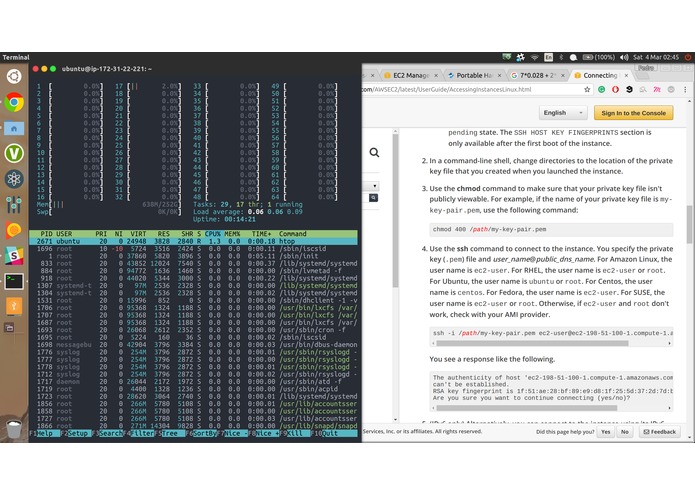
Task: Open the chat bubble messaging indicator
Action: click(x=573, y=57)
